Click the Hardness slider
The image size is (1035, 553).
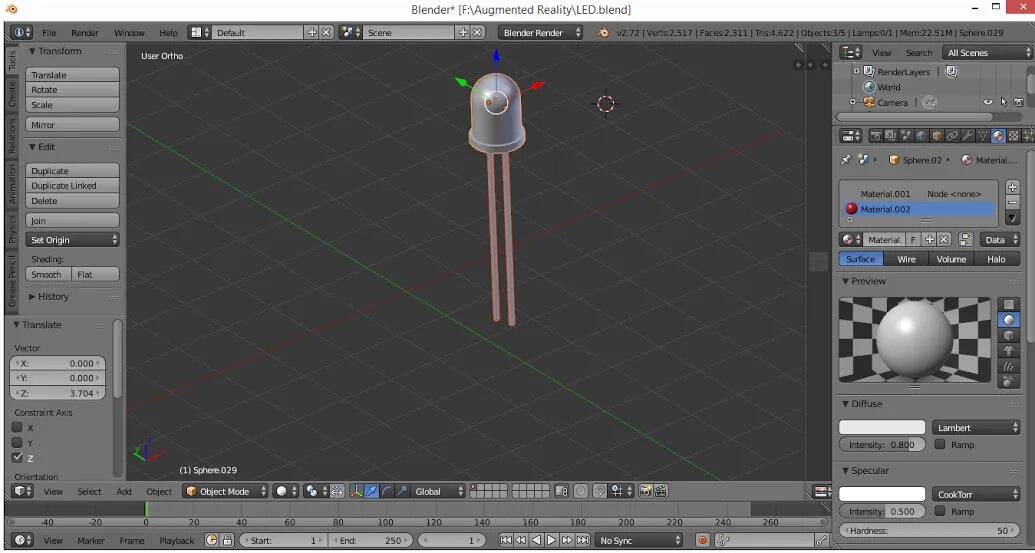tap(929, 530)
